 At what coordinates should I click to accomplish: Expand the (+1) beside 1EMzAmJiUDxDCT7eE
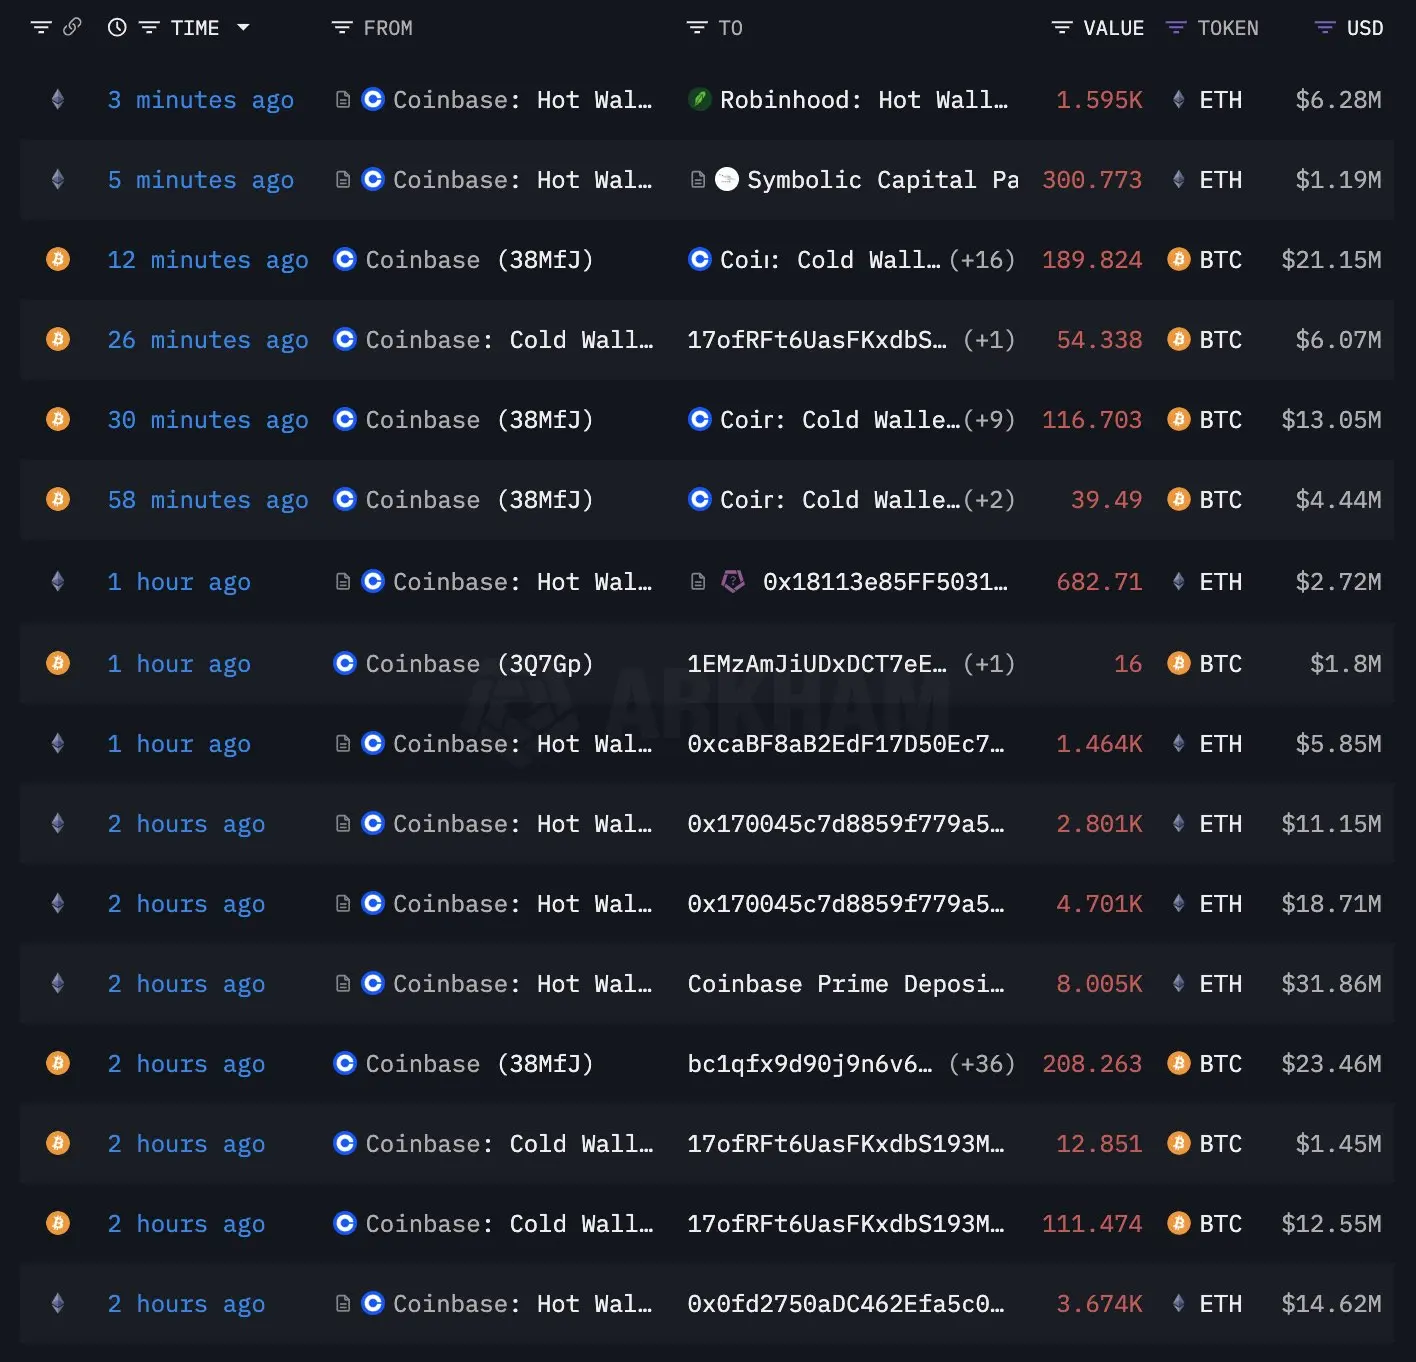coord(989,664)
